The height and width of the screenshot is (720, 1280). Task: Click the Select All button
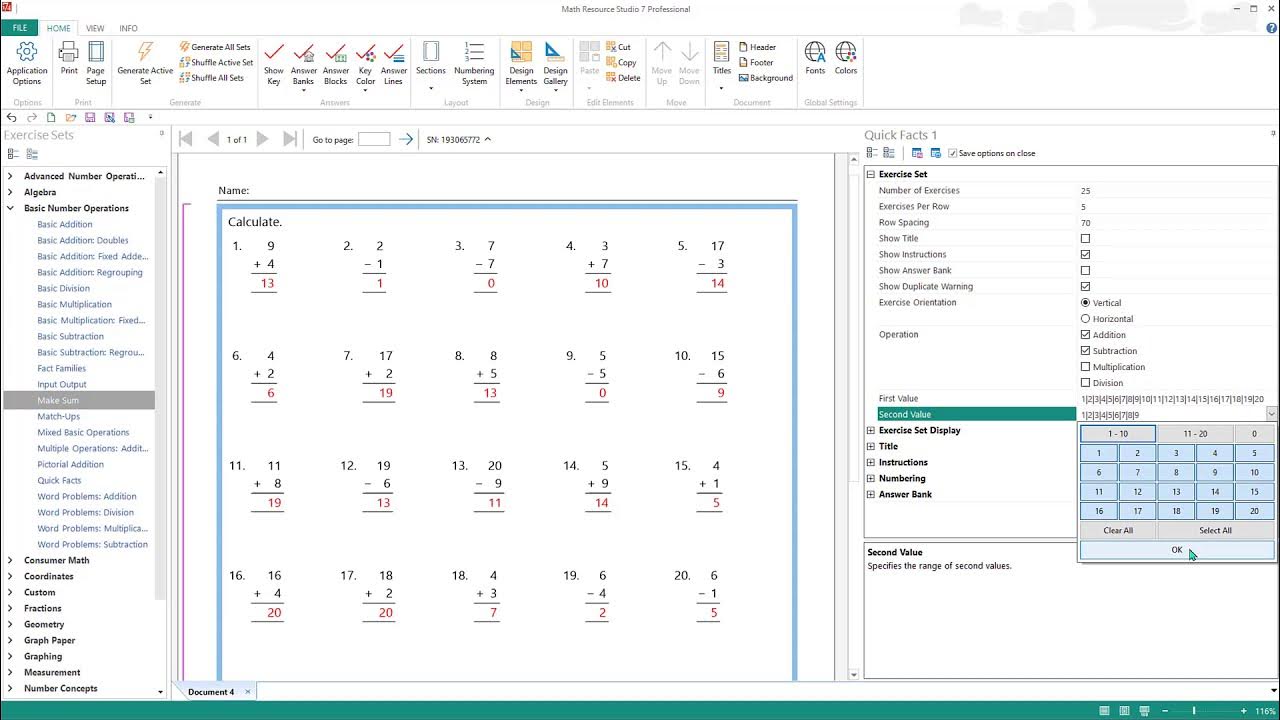coord(1215,531)
